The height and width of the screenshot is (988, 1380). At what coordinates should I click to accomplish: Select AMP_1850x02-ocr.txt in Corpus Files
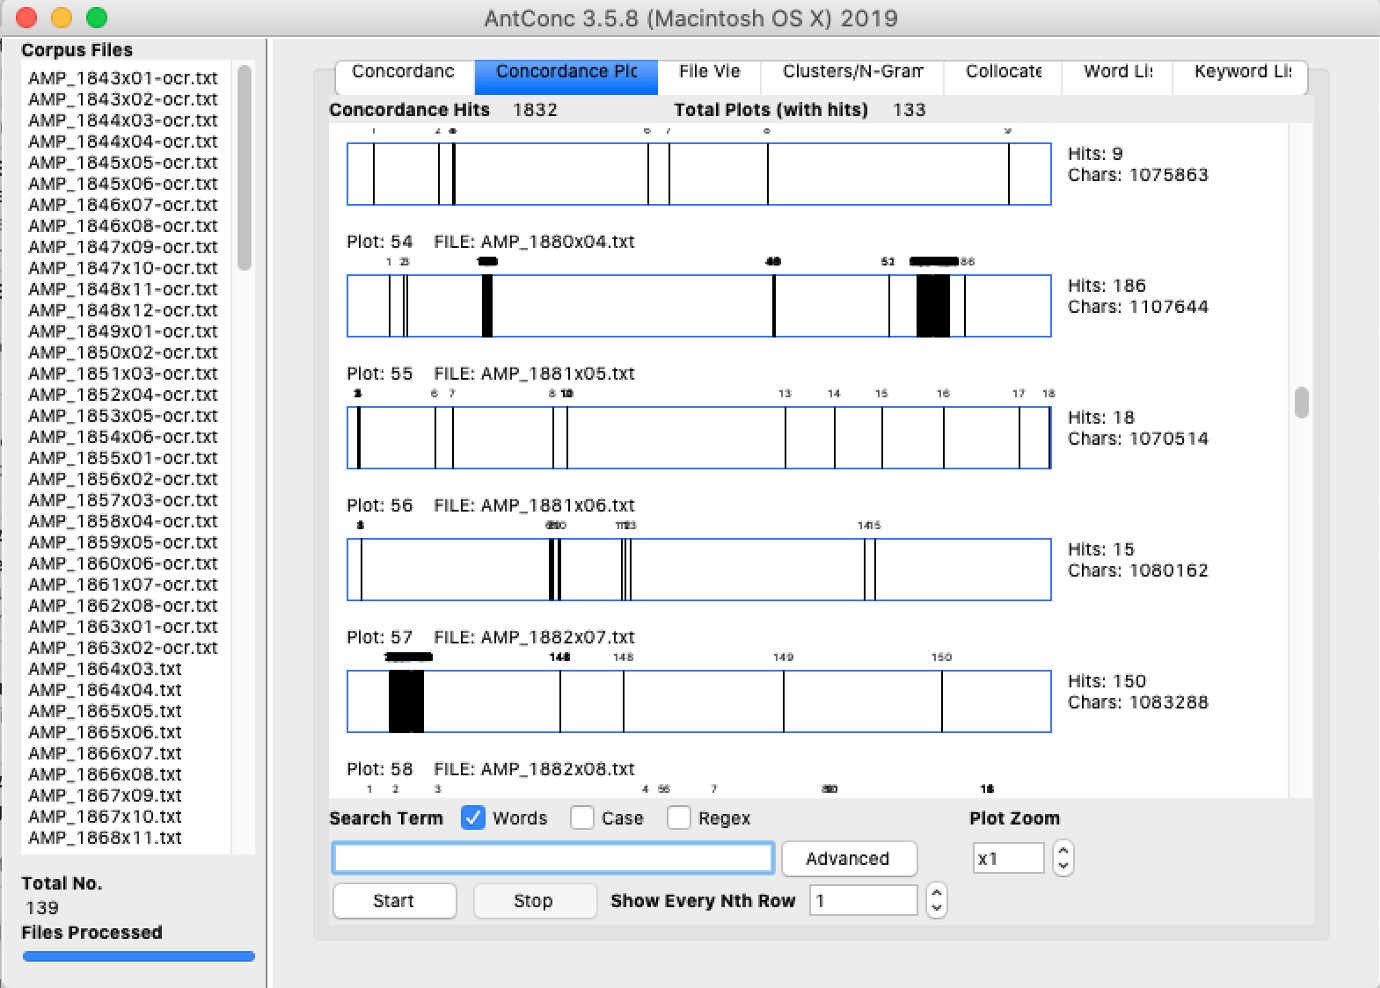tap(123, 352)
